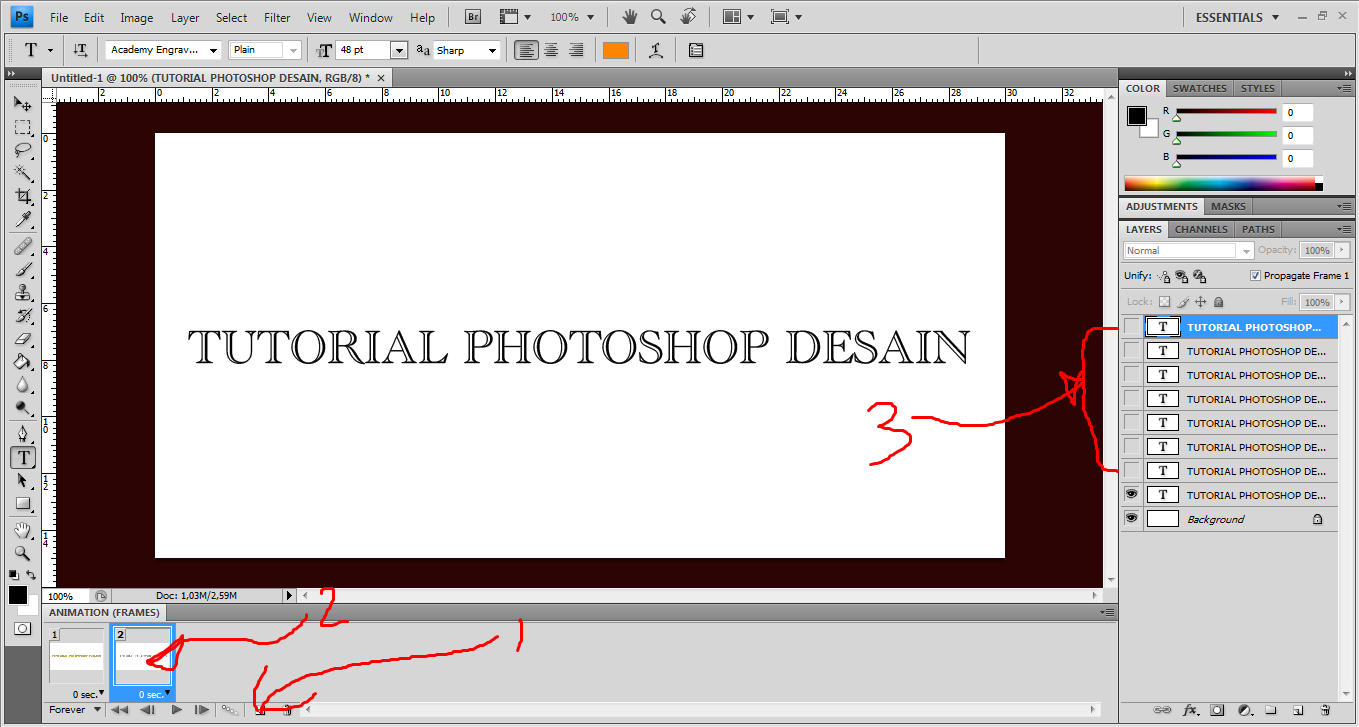Open the Filter menu
The height and width of the screenshot is (727, 1359).
click(x=277, y=17)
